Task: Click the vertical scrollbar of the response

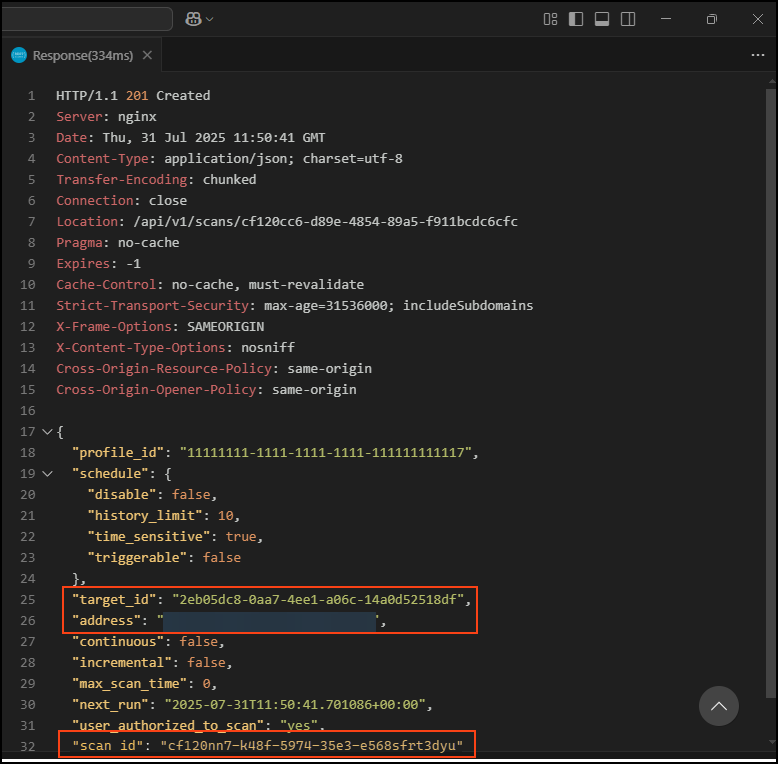Action: pos(771,392)
